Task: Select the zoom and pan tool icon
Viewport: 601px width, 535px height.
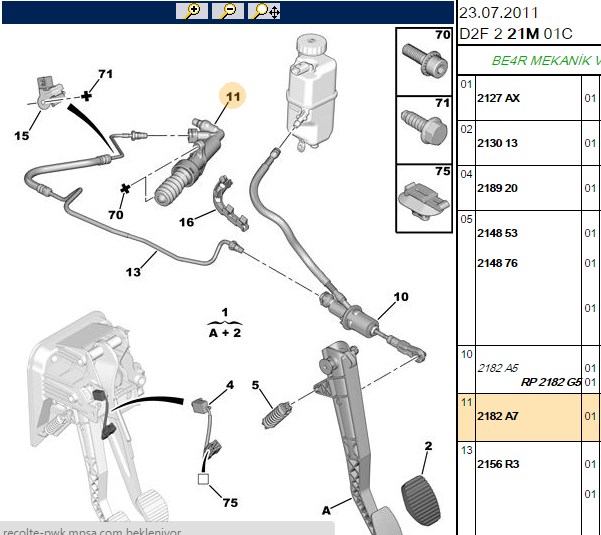Action: coord(264,11)
